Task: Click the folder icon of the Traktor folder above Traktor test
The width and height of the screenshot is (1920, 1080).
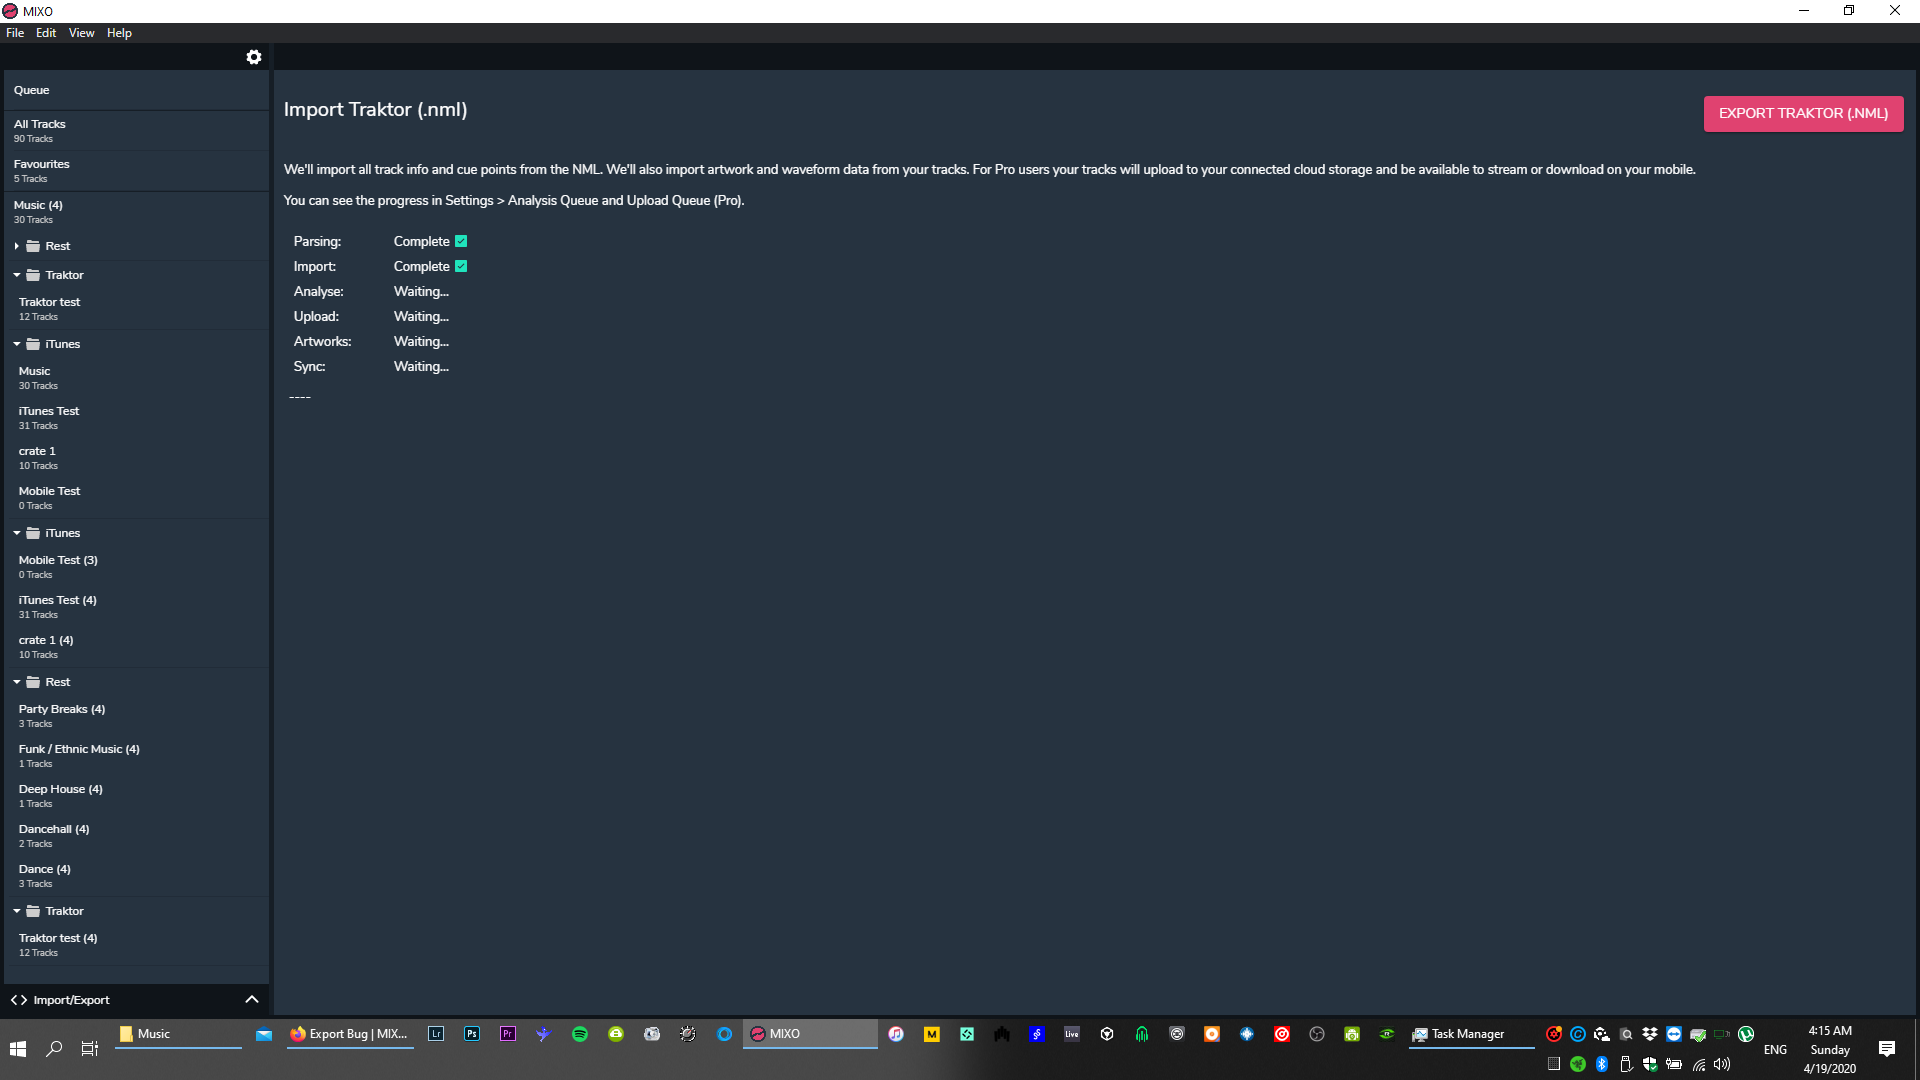Action: point(33,275)
